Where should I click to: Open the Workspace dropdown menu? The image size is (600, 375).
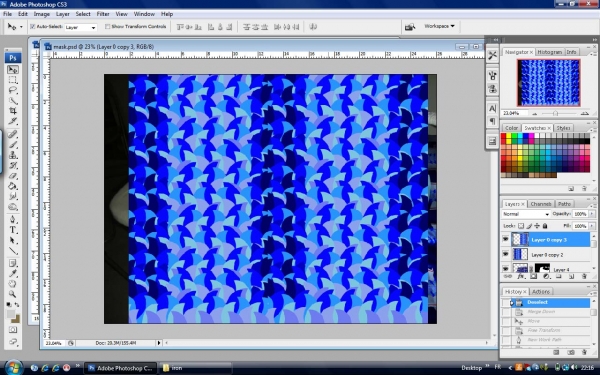439,26
